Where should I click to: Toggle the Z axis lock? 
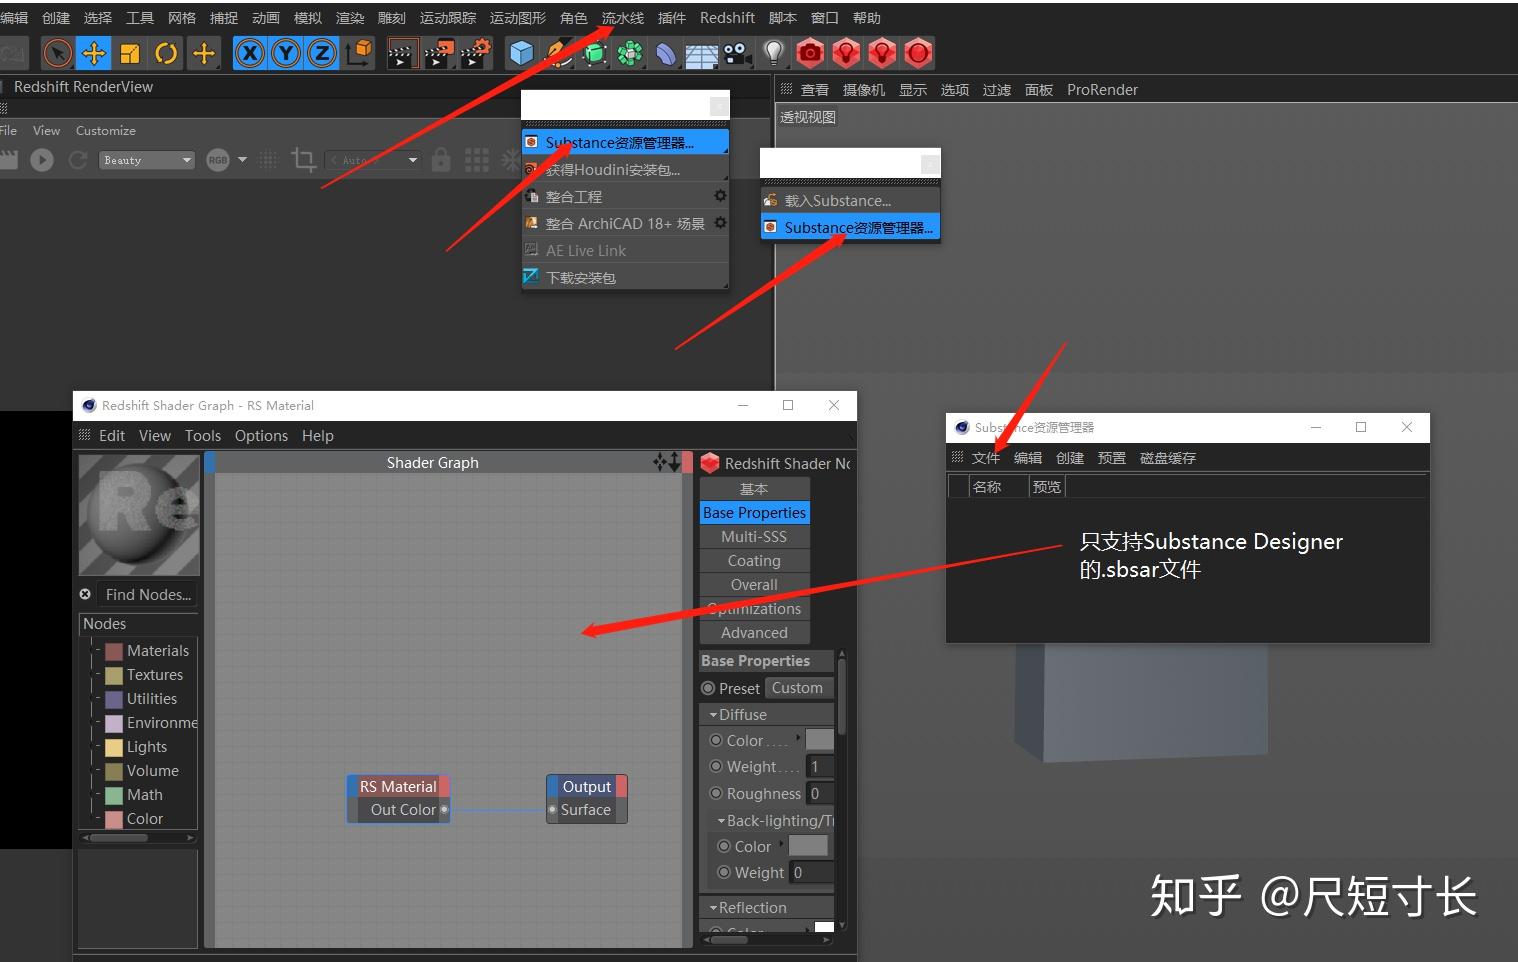click(321, 52)
